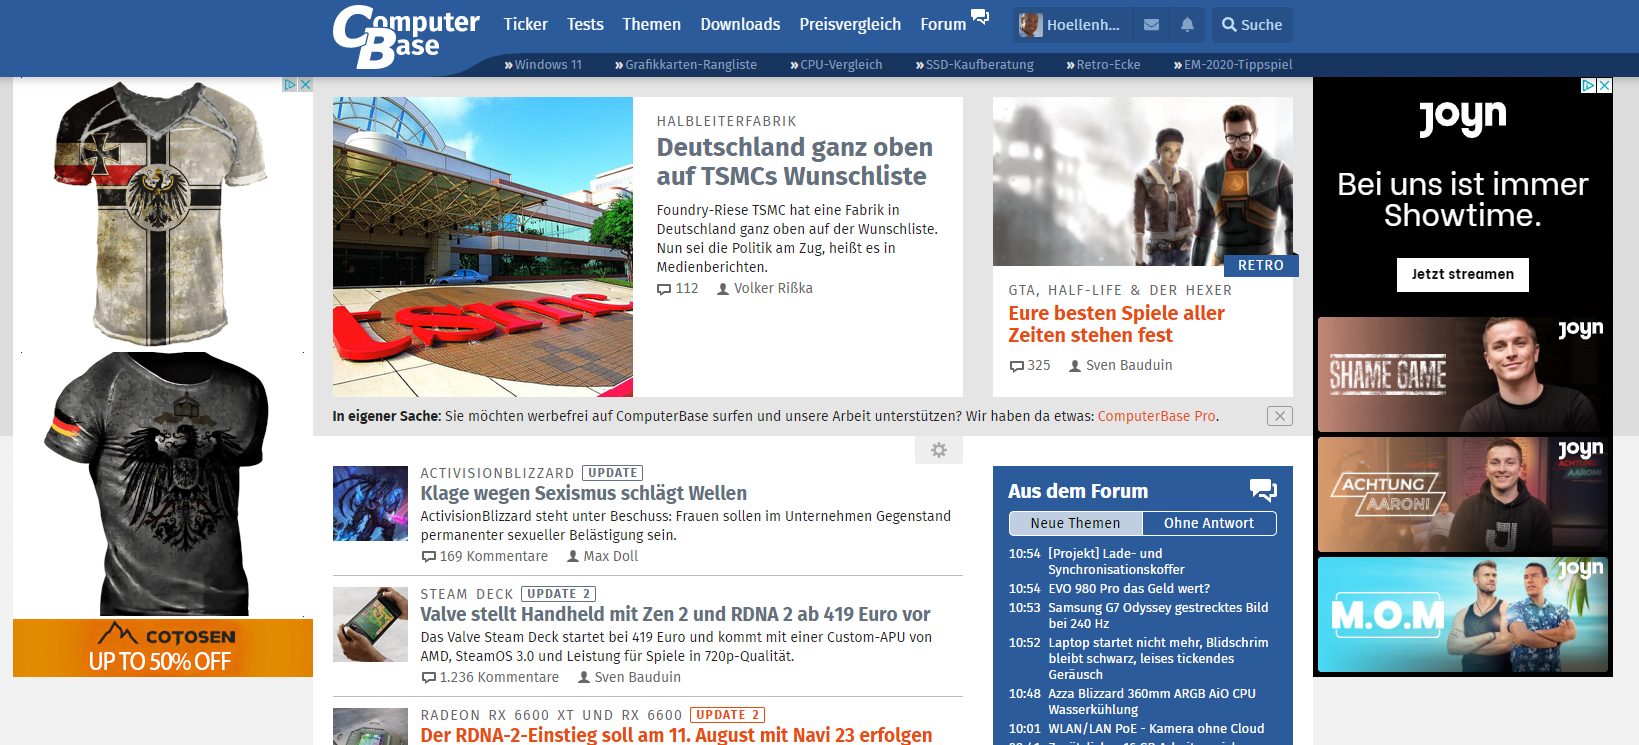Open the 325 comments icon
The width and height of the screenshot is (1639, 745).
coord(1017,366)
